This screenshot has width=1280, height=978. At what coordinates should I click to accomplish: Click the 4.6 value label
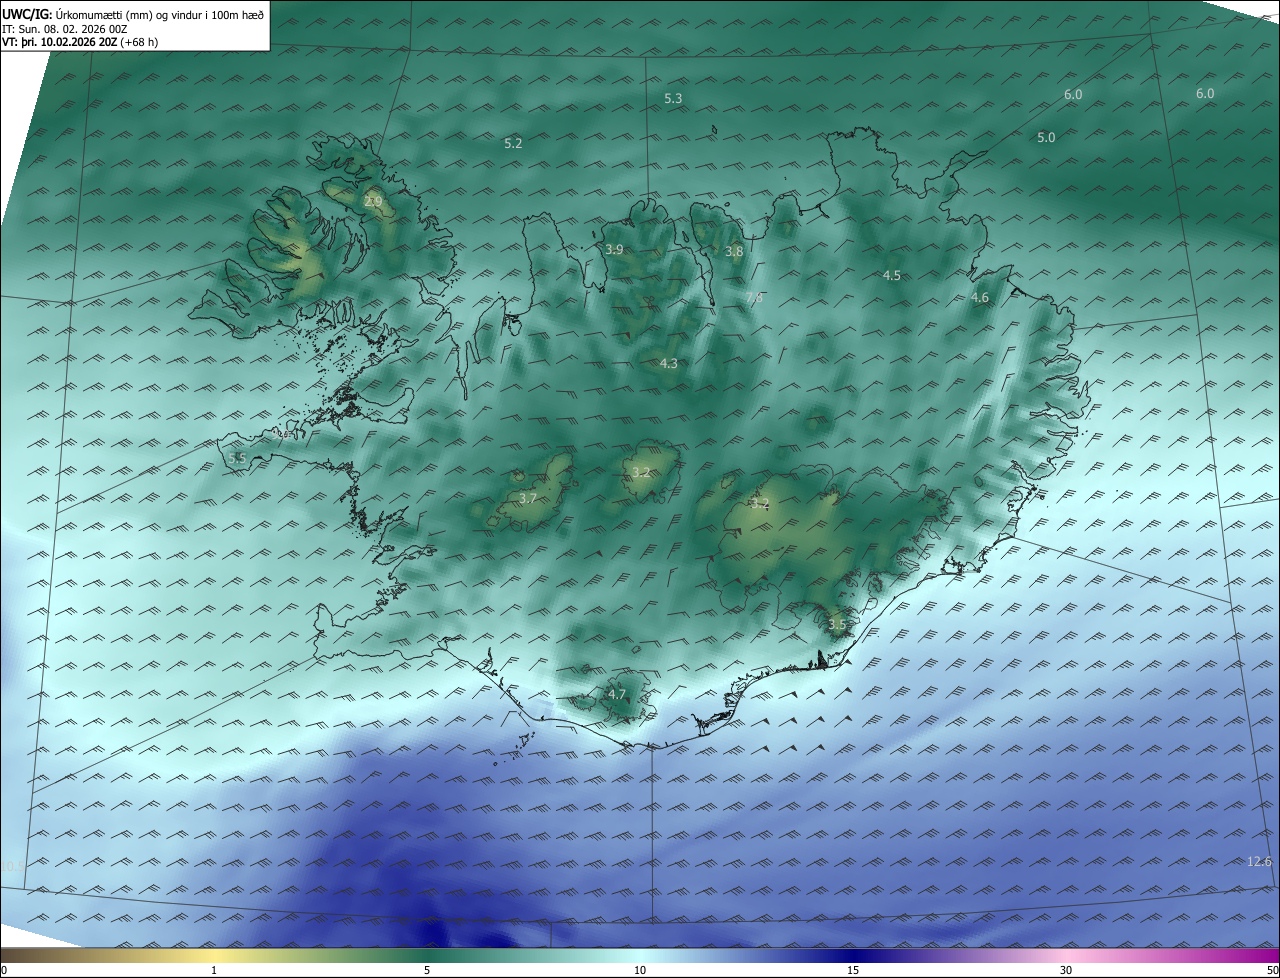(x=980, y=297)
